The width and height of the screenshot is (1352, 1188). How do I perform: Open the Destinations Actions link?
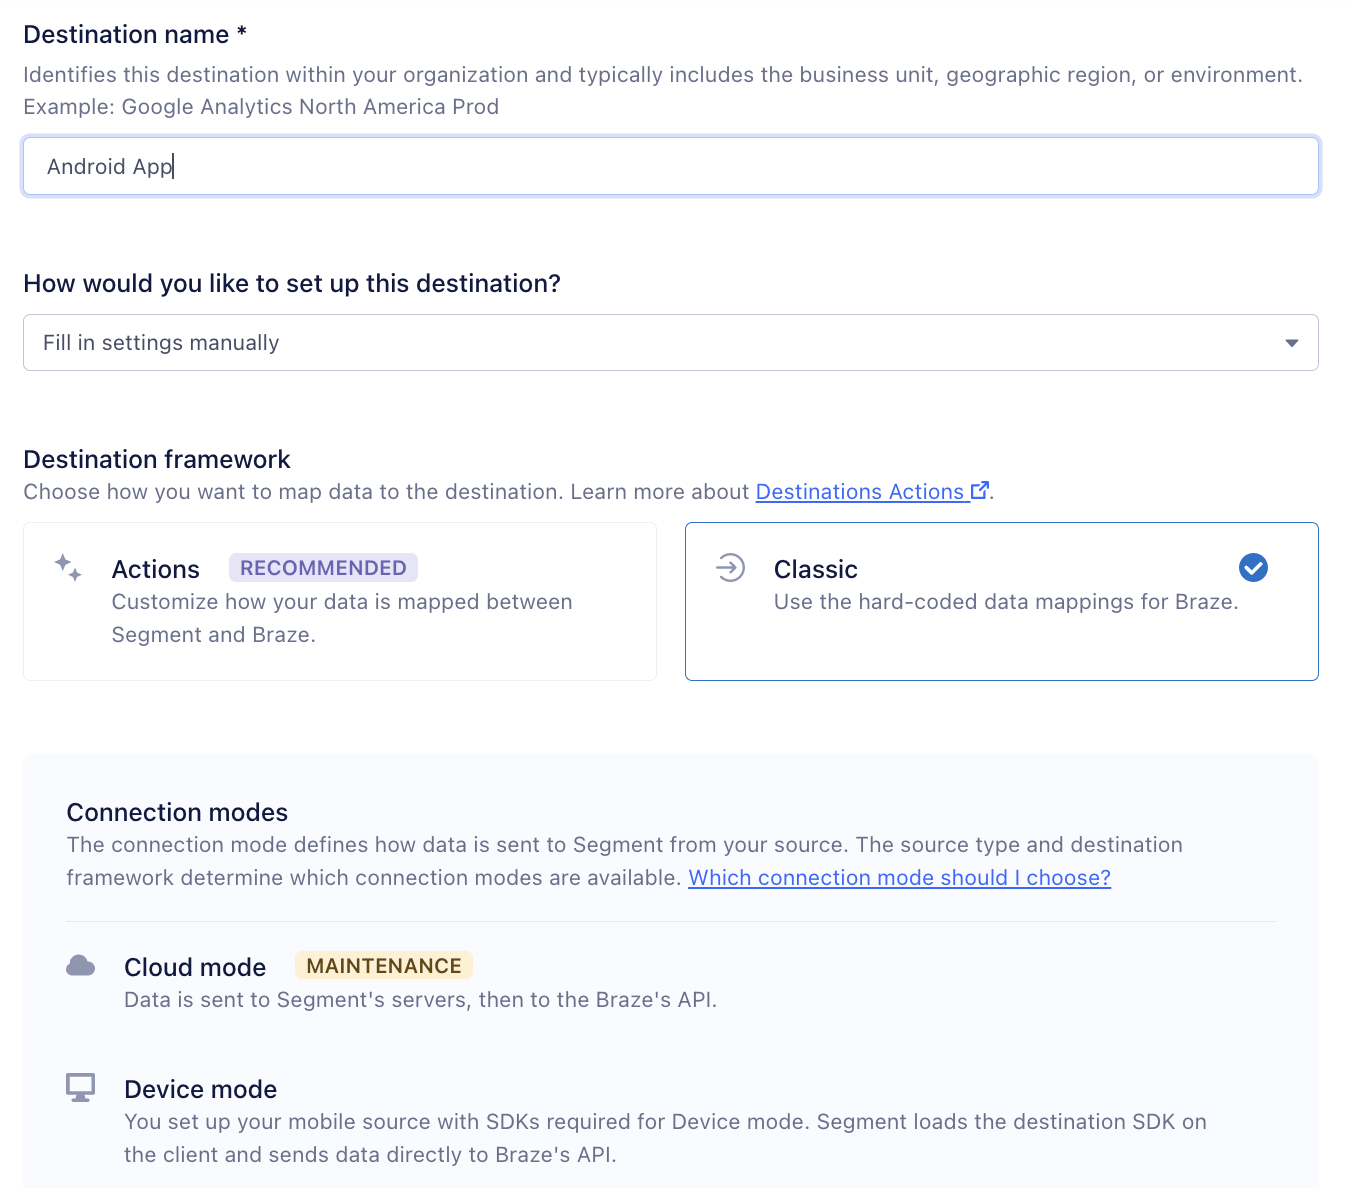click(860, 492)
